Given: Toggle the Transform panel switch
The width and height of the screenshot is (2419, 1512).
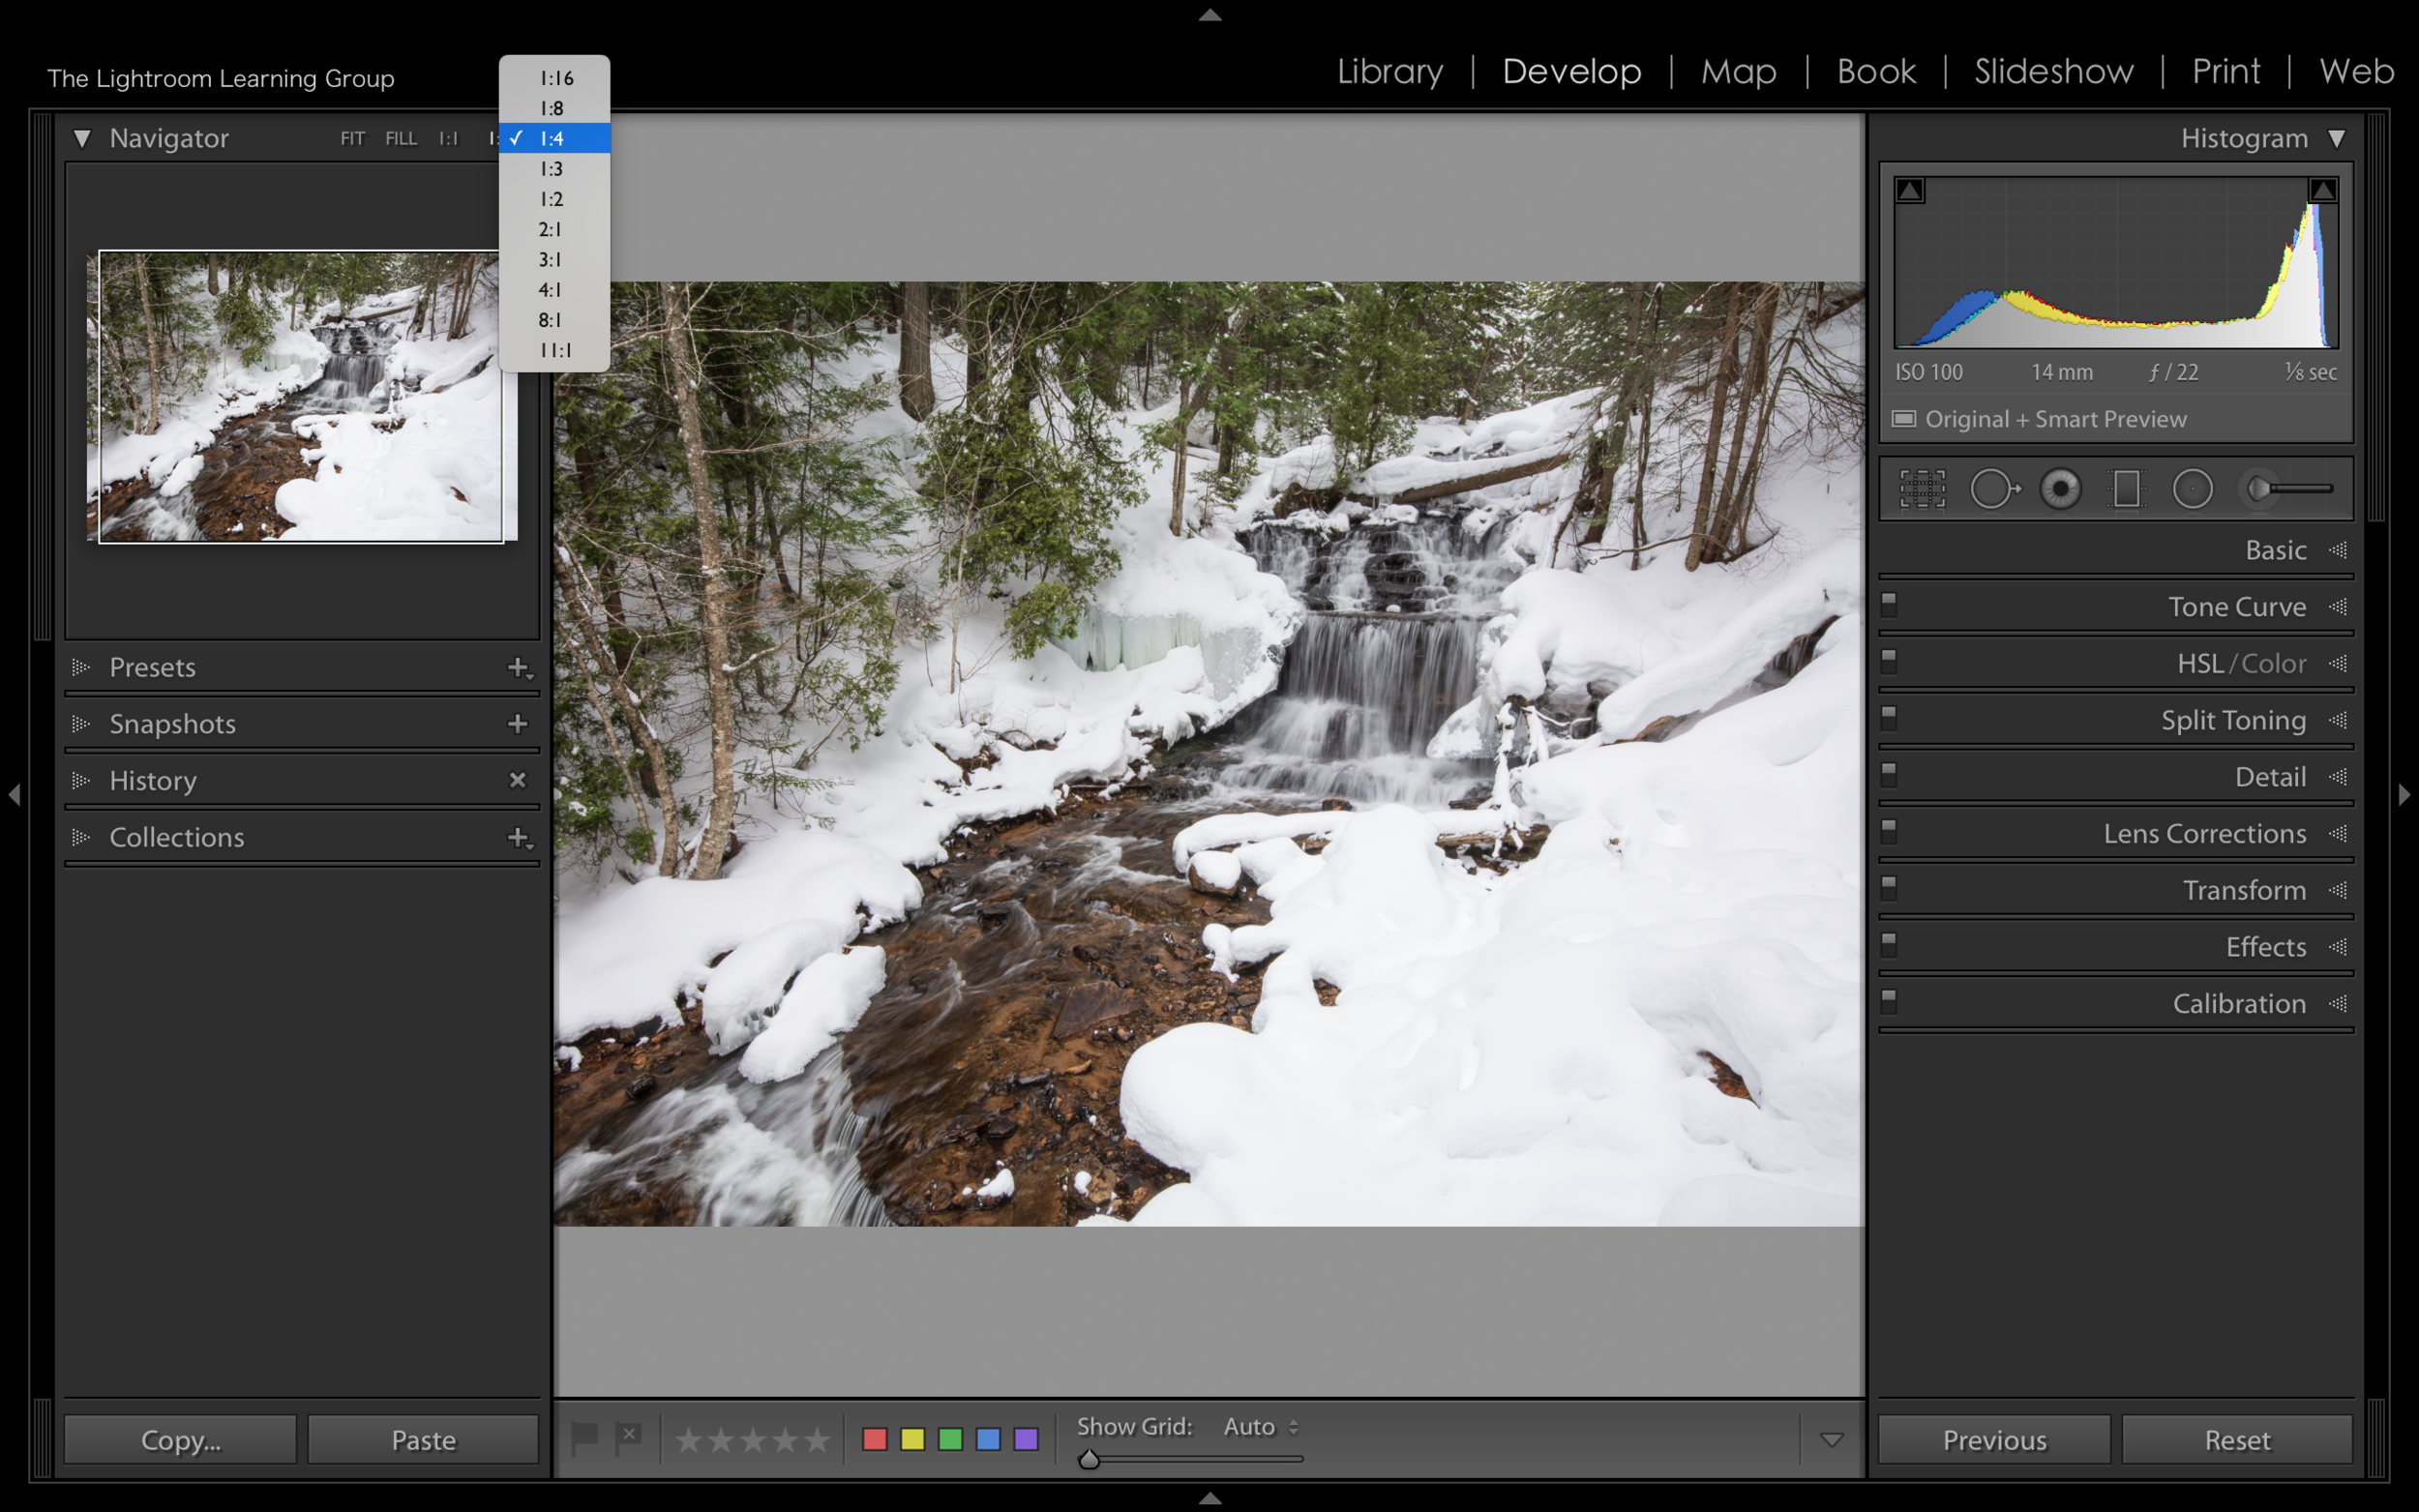Looking at the screenshot, I should [x=1889, y=887].
